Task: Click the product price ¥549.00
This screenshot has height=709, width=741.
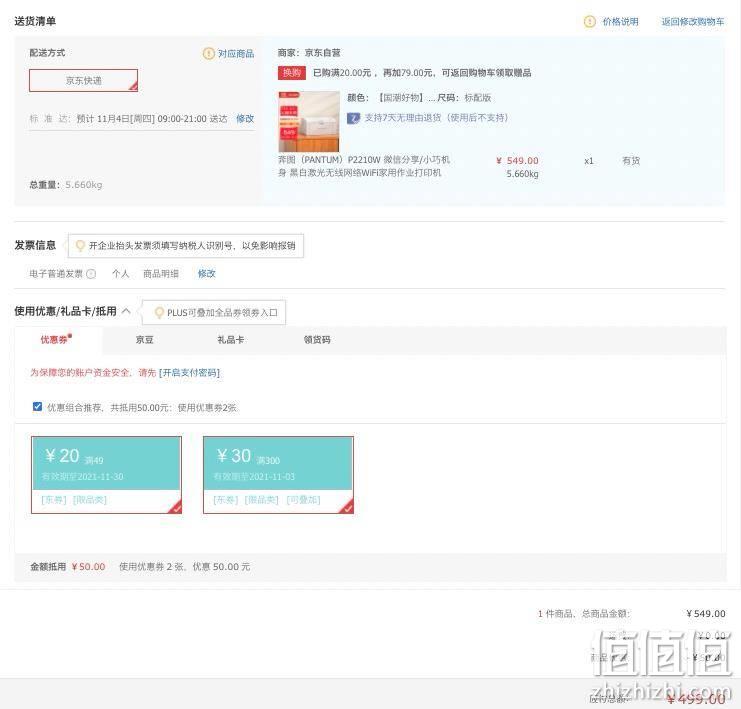Action: (517, 161)
